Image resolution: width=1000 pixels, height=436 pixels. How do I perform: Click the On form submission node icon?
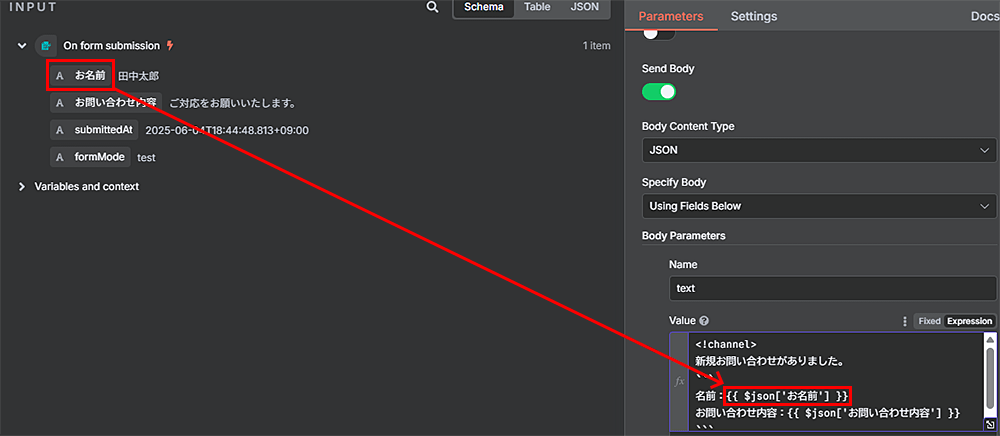tap(45, 46)
